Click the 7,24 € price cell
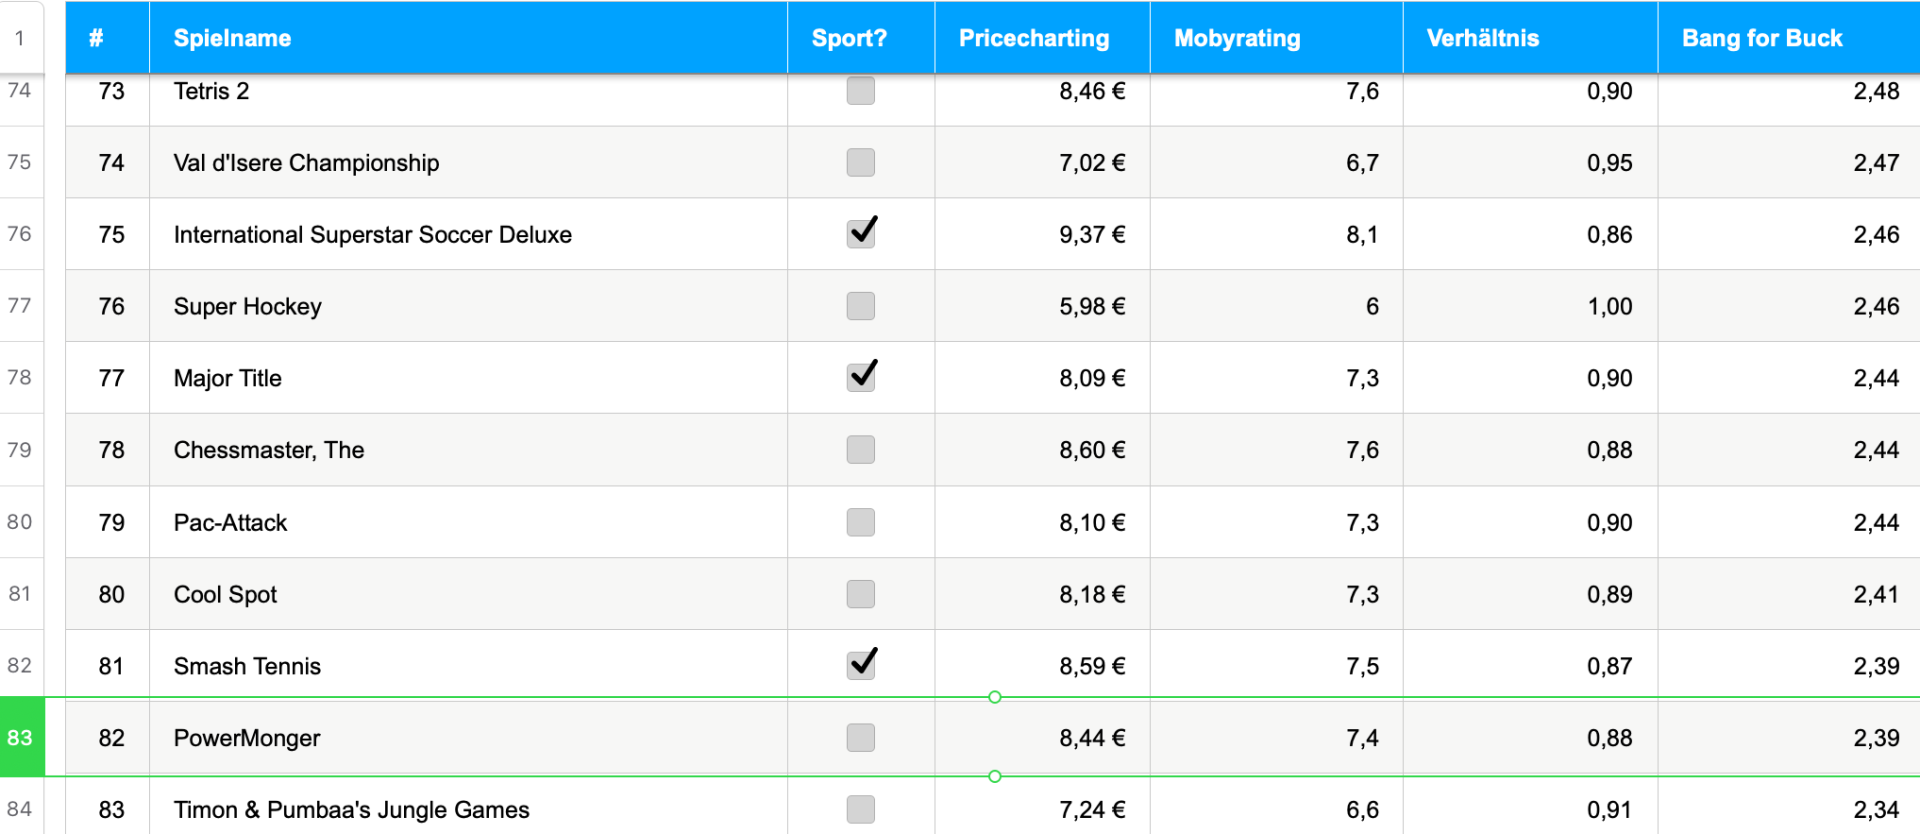This screenshot has width=1920, height=834. point(1092,810)
